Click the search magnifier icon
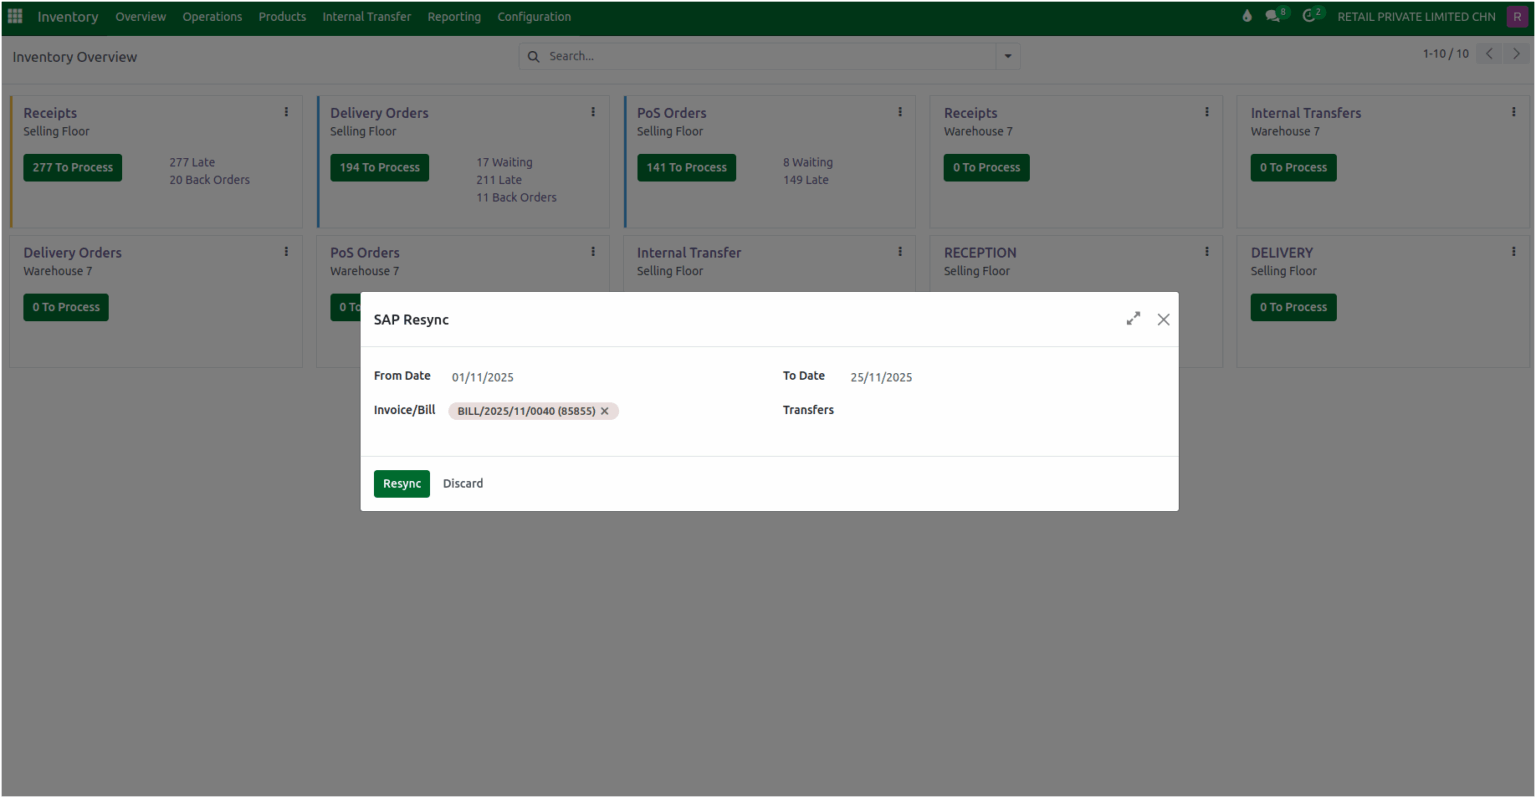 pyautogui.click(x=533, y=56)
